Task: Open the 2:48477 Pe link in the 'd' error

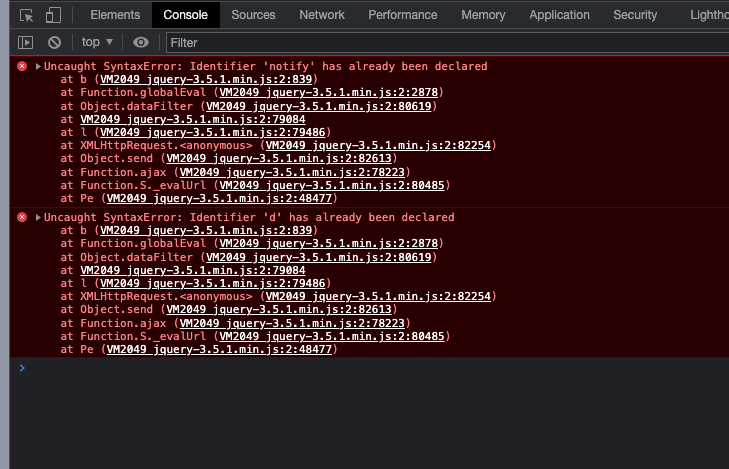Action: [x=219, y=350]
